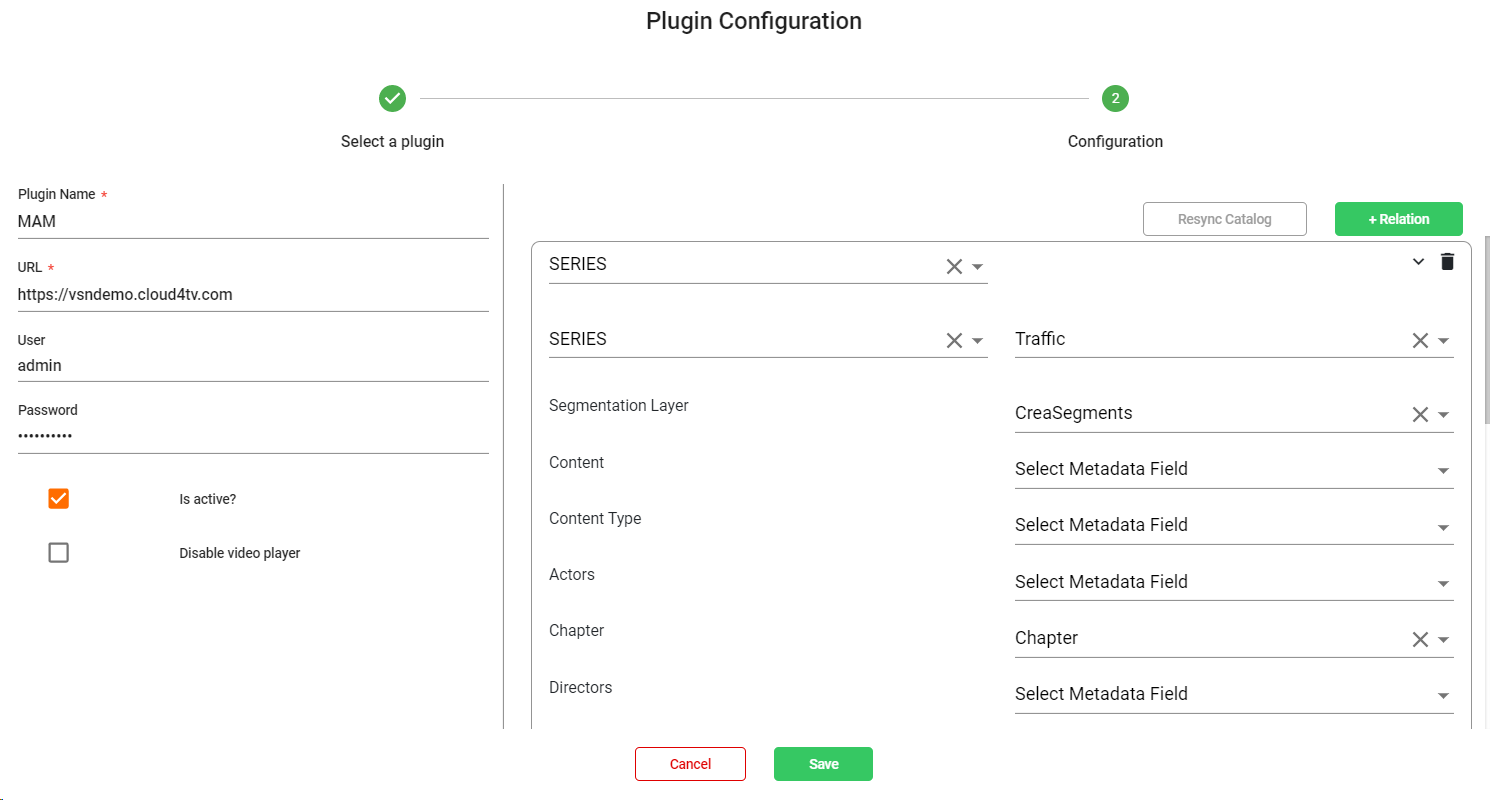Clear the Traffic selection with X icon
This screenshot has height=800, width=1500.
tap(1419, 341)
